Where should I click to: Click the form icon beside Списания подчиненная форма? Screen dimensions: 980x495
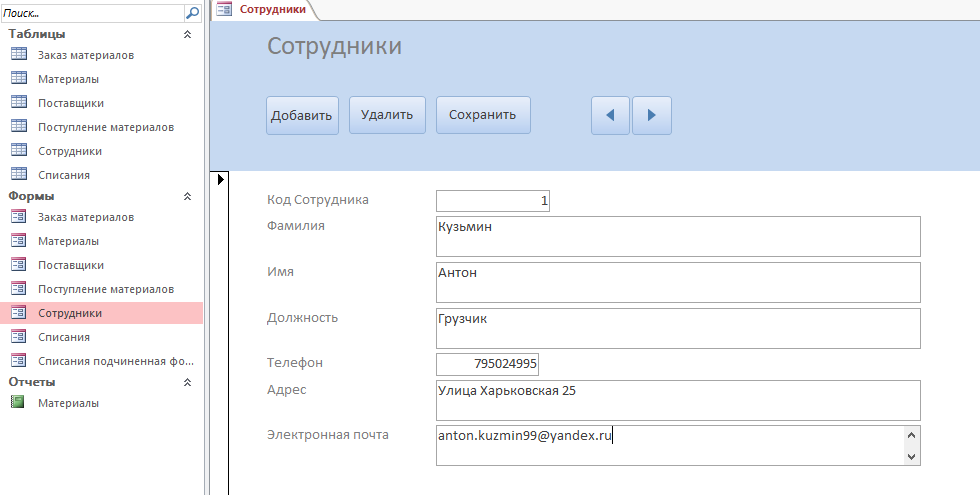tap(19, 360)
